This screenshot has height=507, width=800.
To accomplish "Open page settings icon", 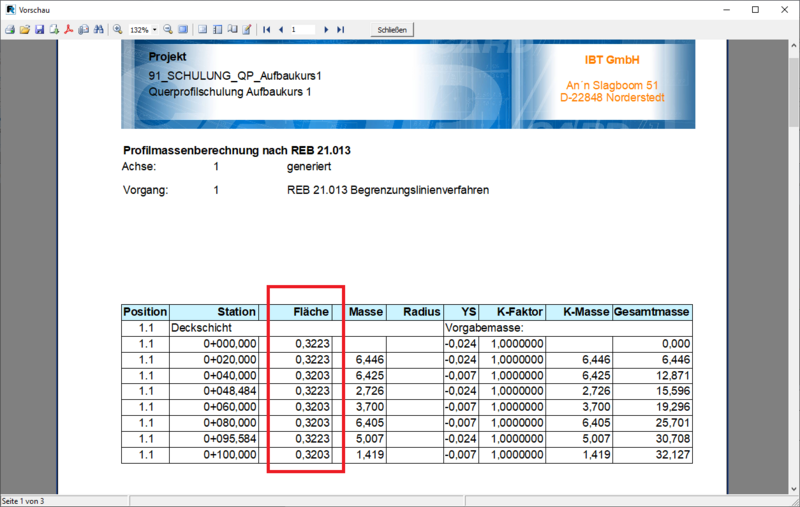I will click(232, 30).
